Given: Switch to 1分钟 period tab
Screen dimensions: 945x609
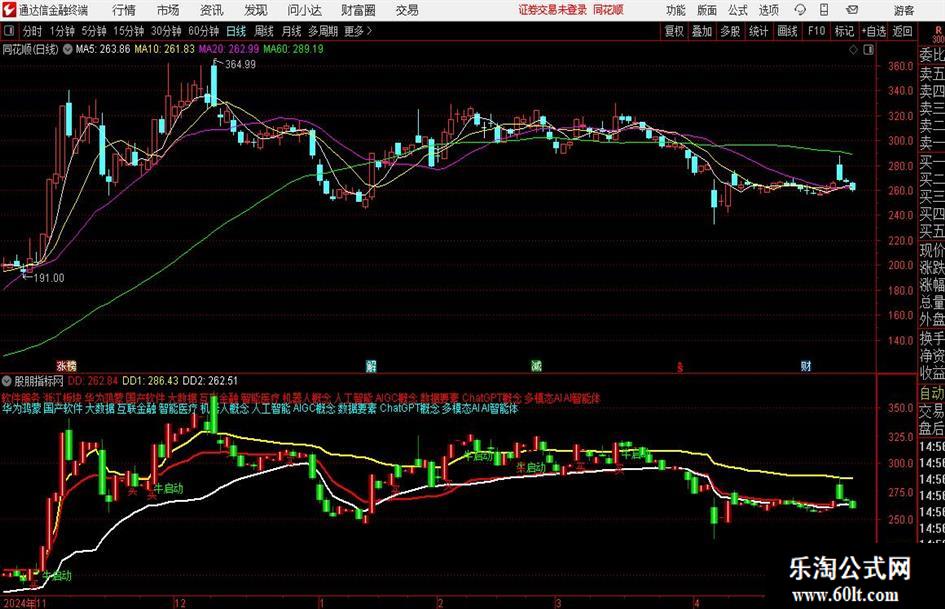Looking at the screenshot, I should point(62,31).
